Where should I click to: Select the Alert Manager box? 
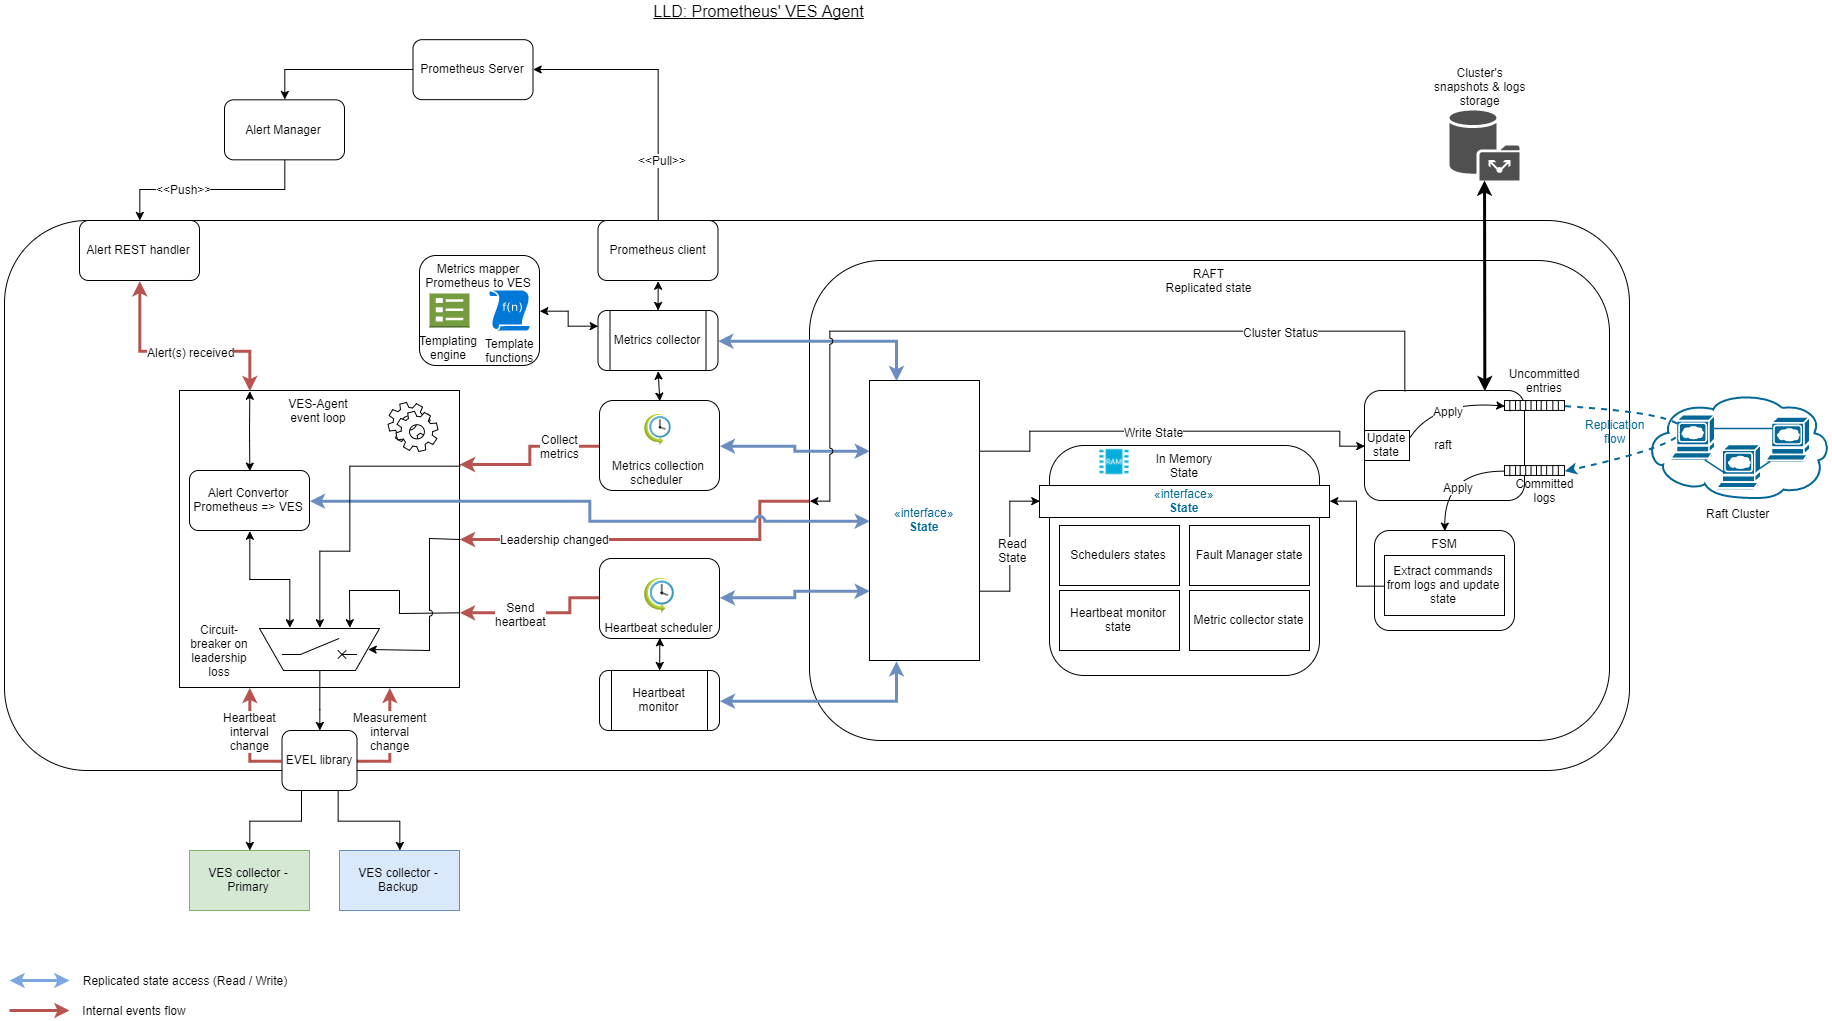point(284,130)
